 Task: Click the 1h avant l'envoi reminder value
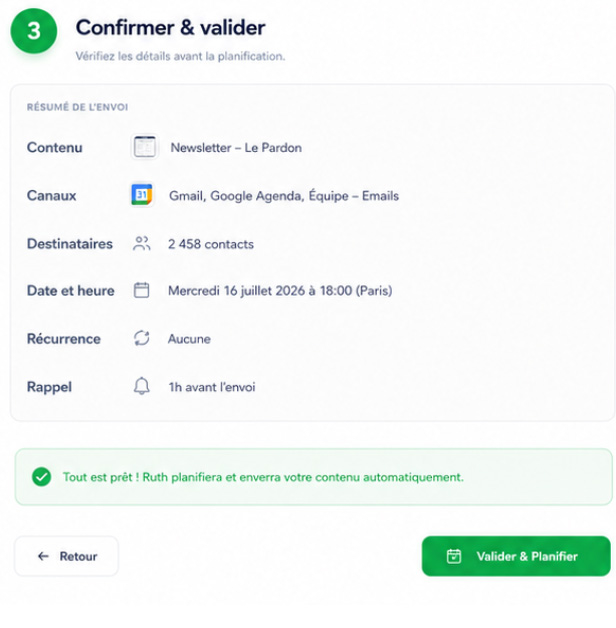212,387
